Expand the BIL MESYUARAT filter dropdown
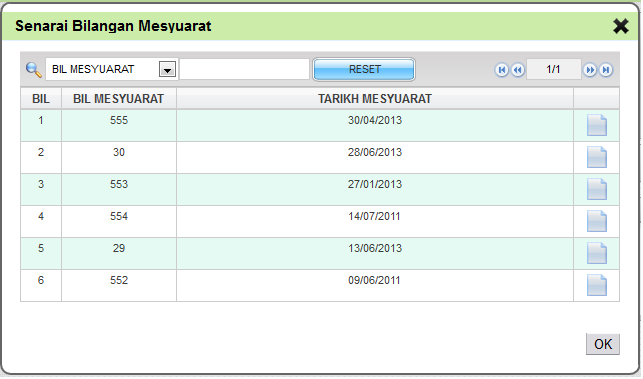Viewport: 643px width, 379px height. [167, 69]
